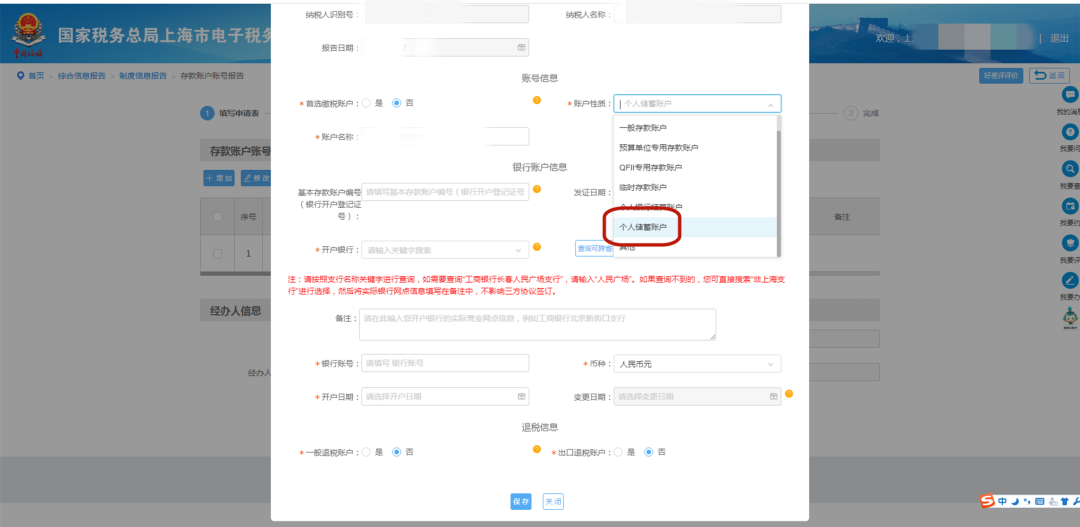Click the 保存 button
The width and height of the screenshot is (1080, 527).
click(x=521, y=502)
